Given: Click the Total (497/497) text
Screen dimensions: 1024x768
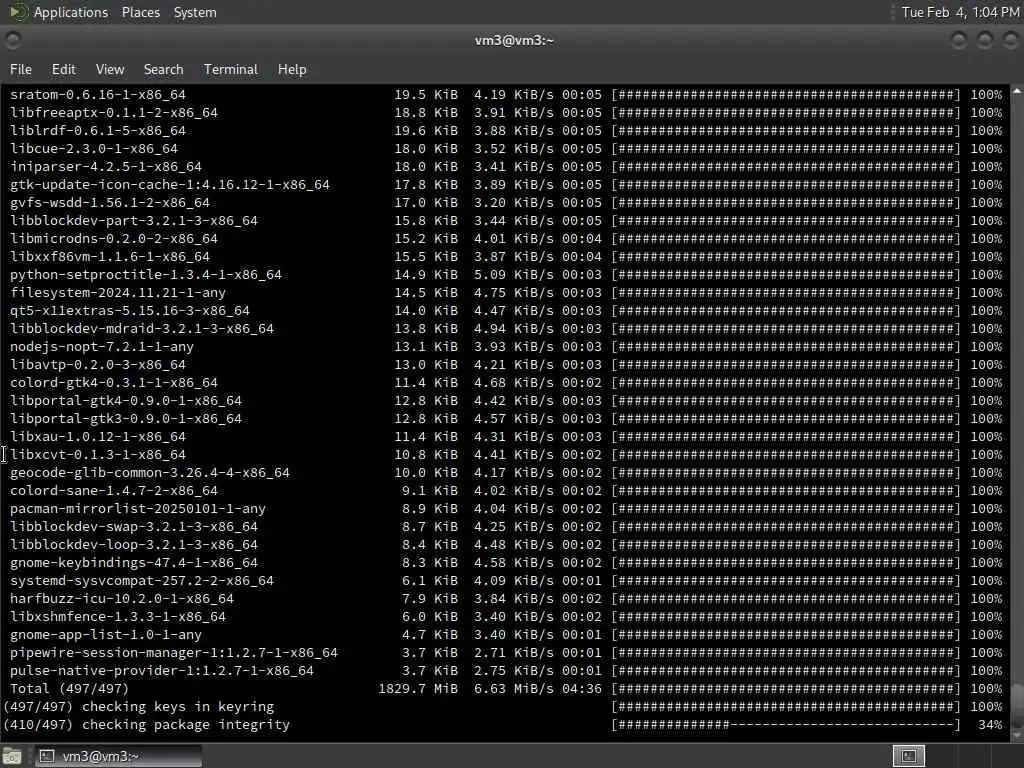Looking at the screenshot, I should 69,688.
